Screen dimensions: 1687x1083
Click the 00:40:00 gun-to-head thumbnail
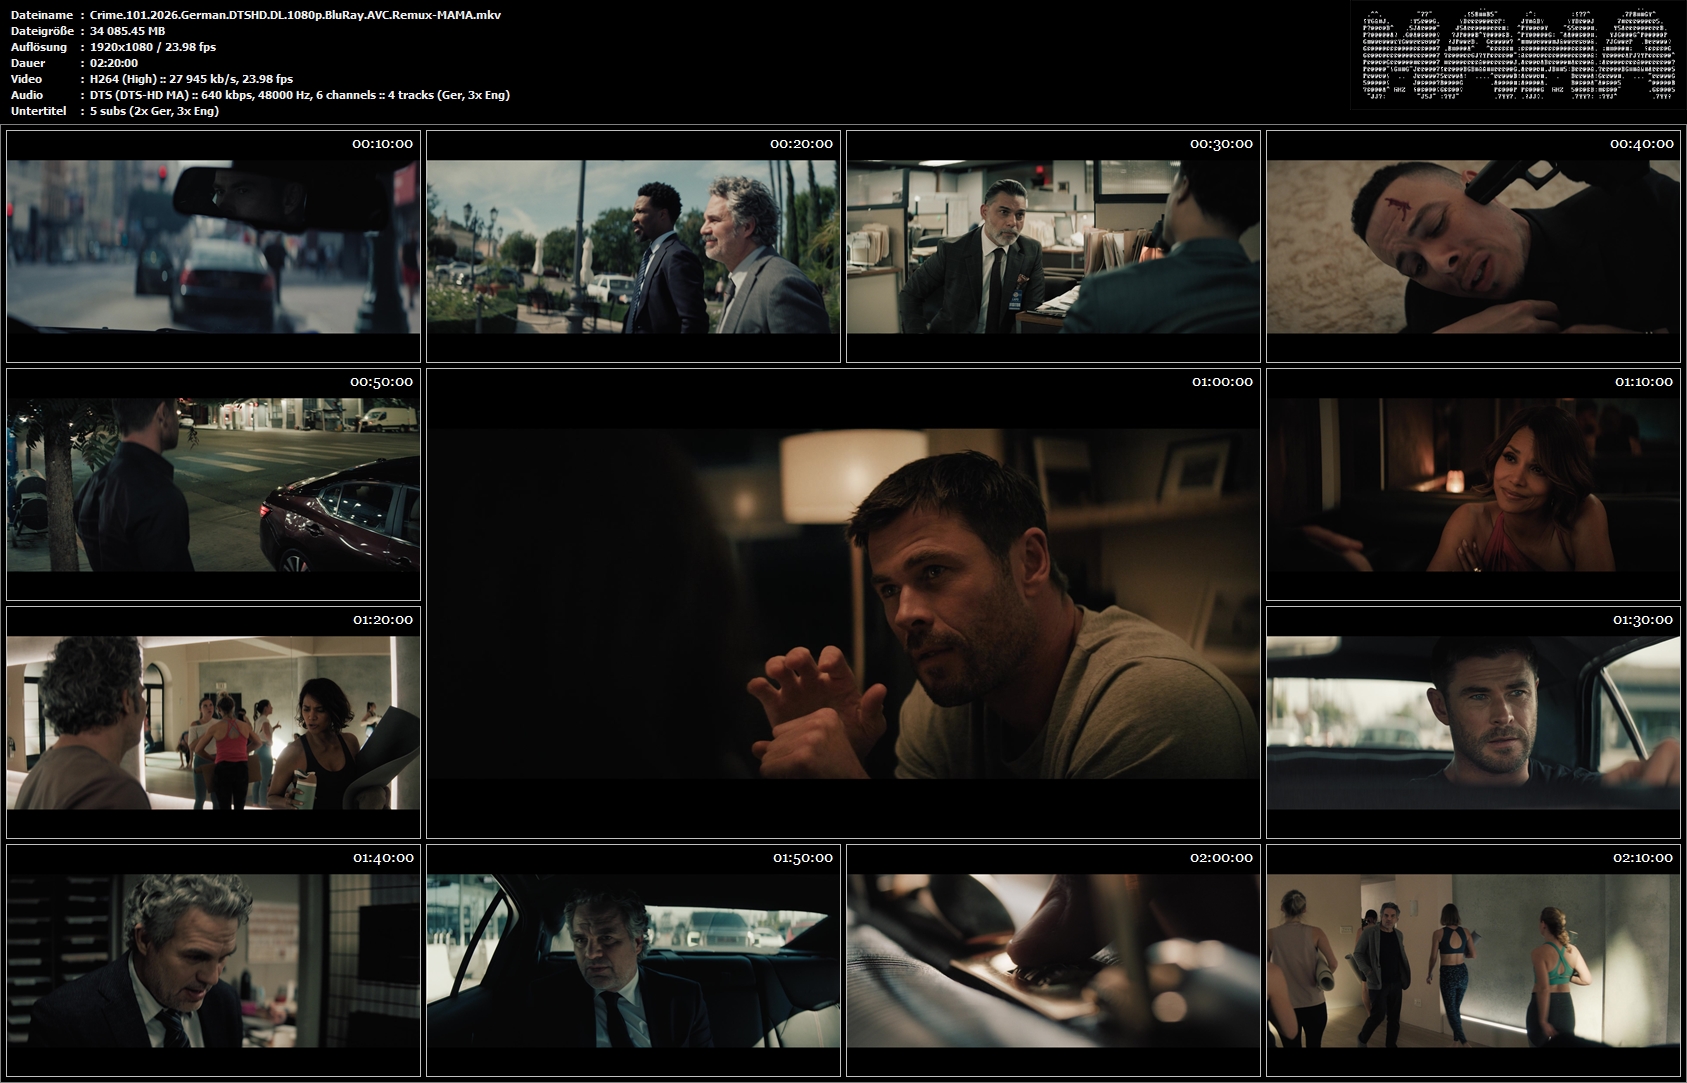coord(1473,246)
